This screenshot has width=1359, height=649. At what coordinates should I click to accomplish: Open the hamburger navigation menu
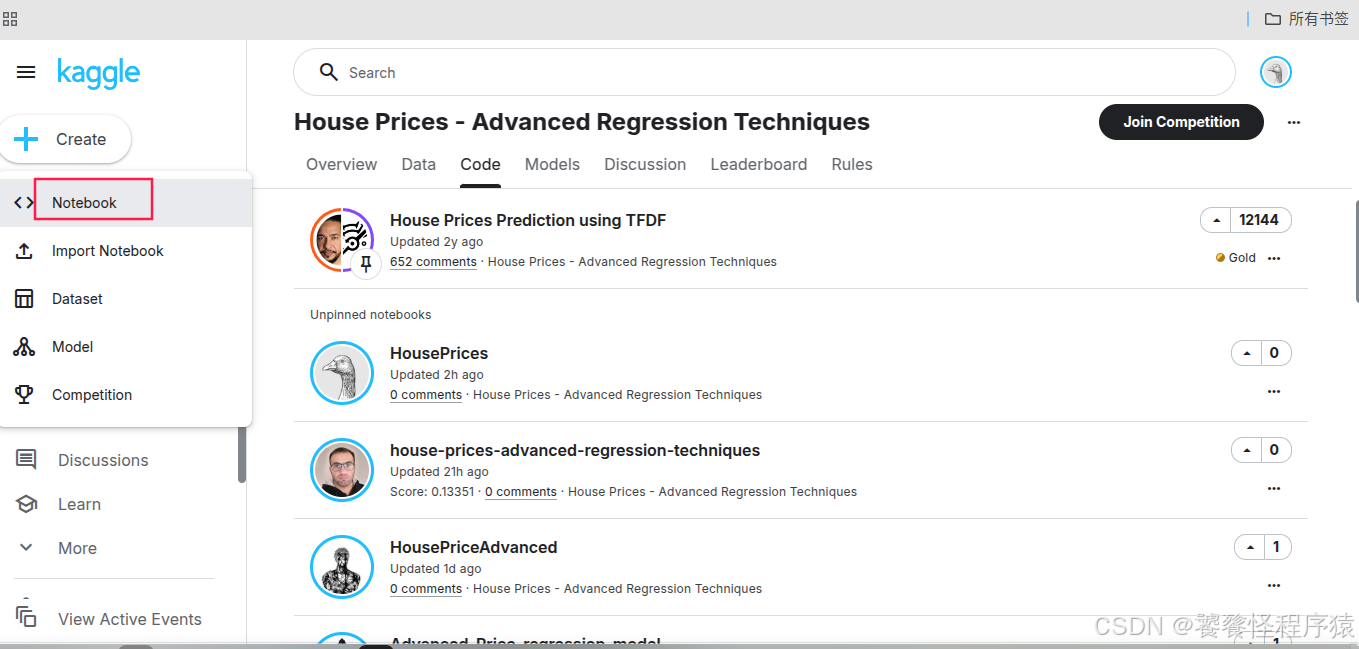[x=26, y=72]
